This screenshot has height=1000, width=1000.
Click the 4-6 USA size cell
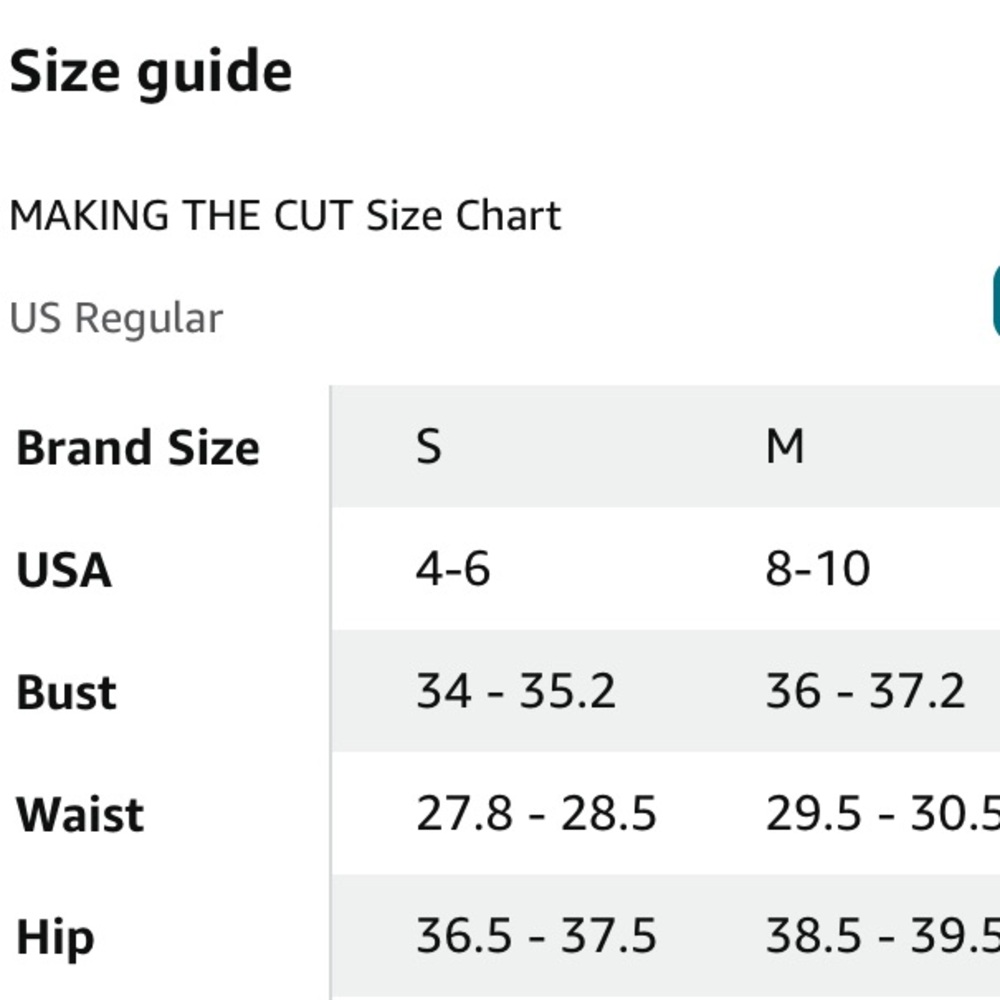[x=453, y=569]
